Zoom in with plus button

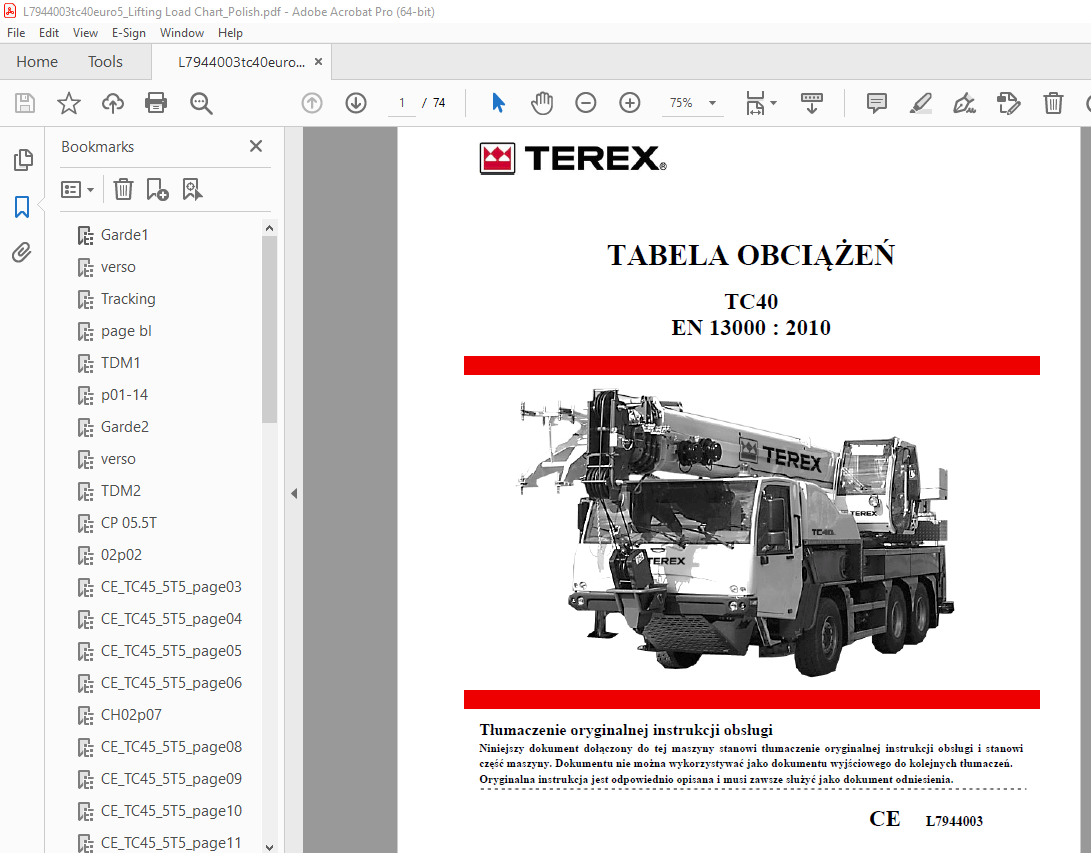coord(630,104)
